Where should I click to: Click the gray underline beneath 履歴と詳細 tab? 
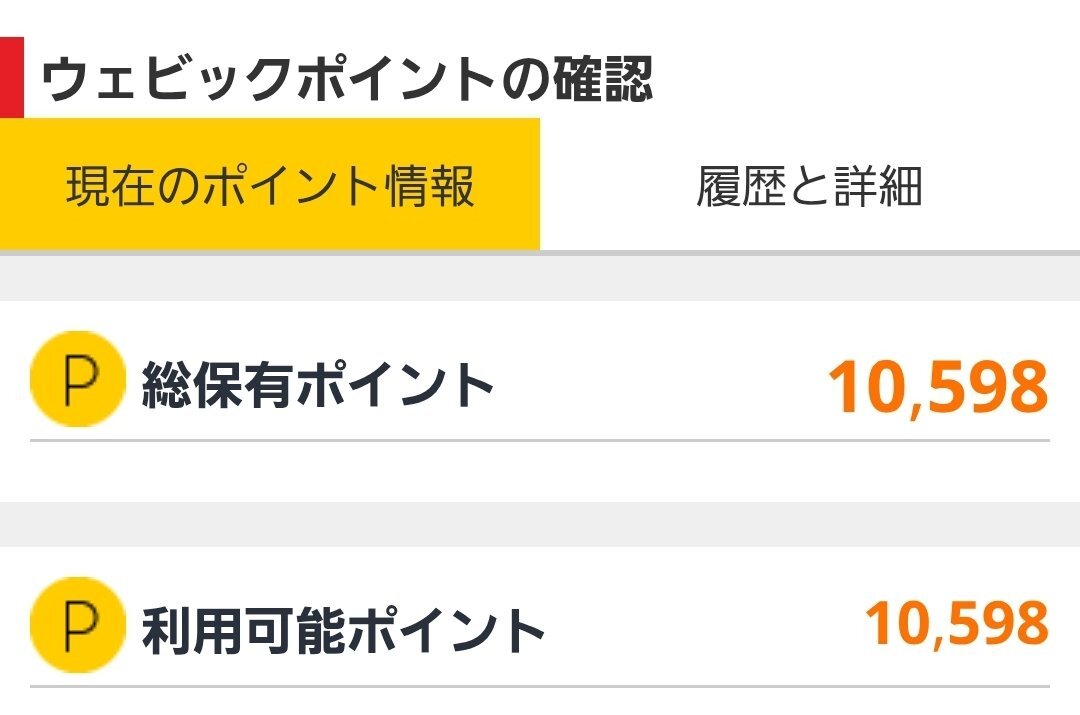pyautogui.click(x=810, y=253)
